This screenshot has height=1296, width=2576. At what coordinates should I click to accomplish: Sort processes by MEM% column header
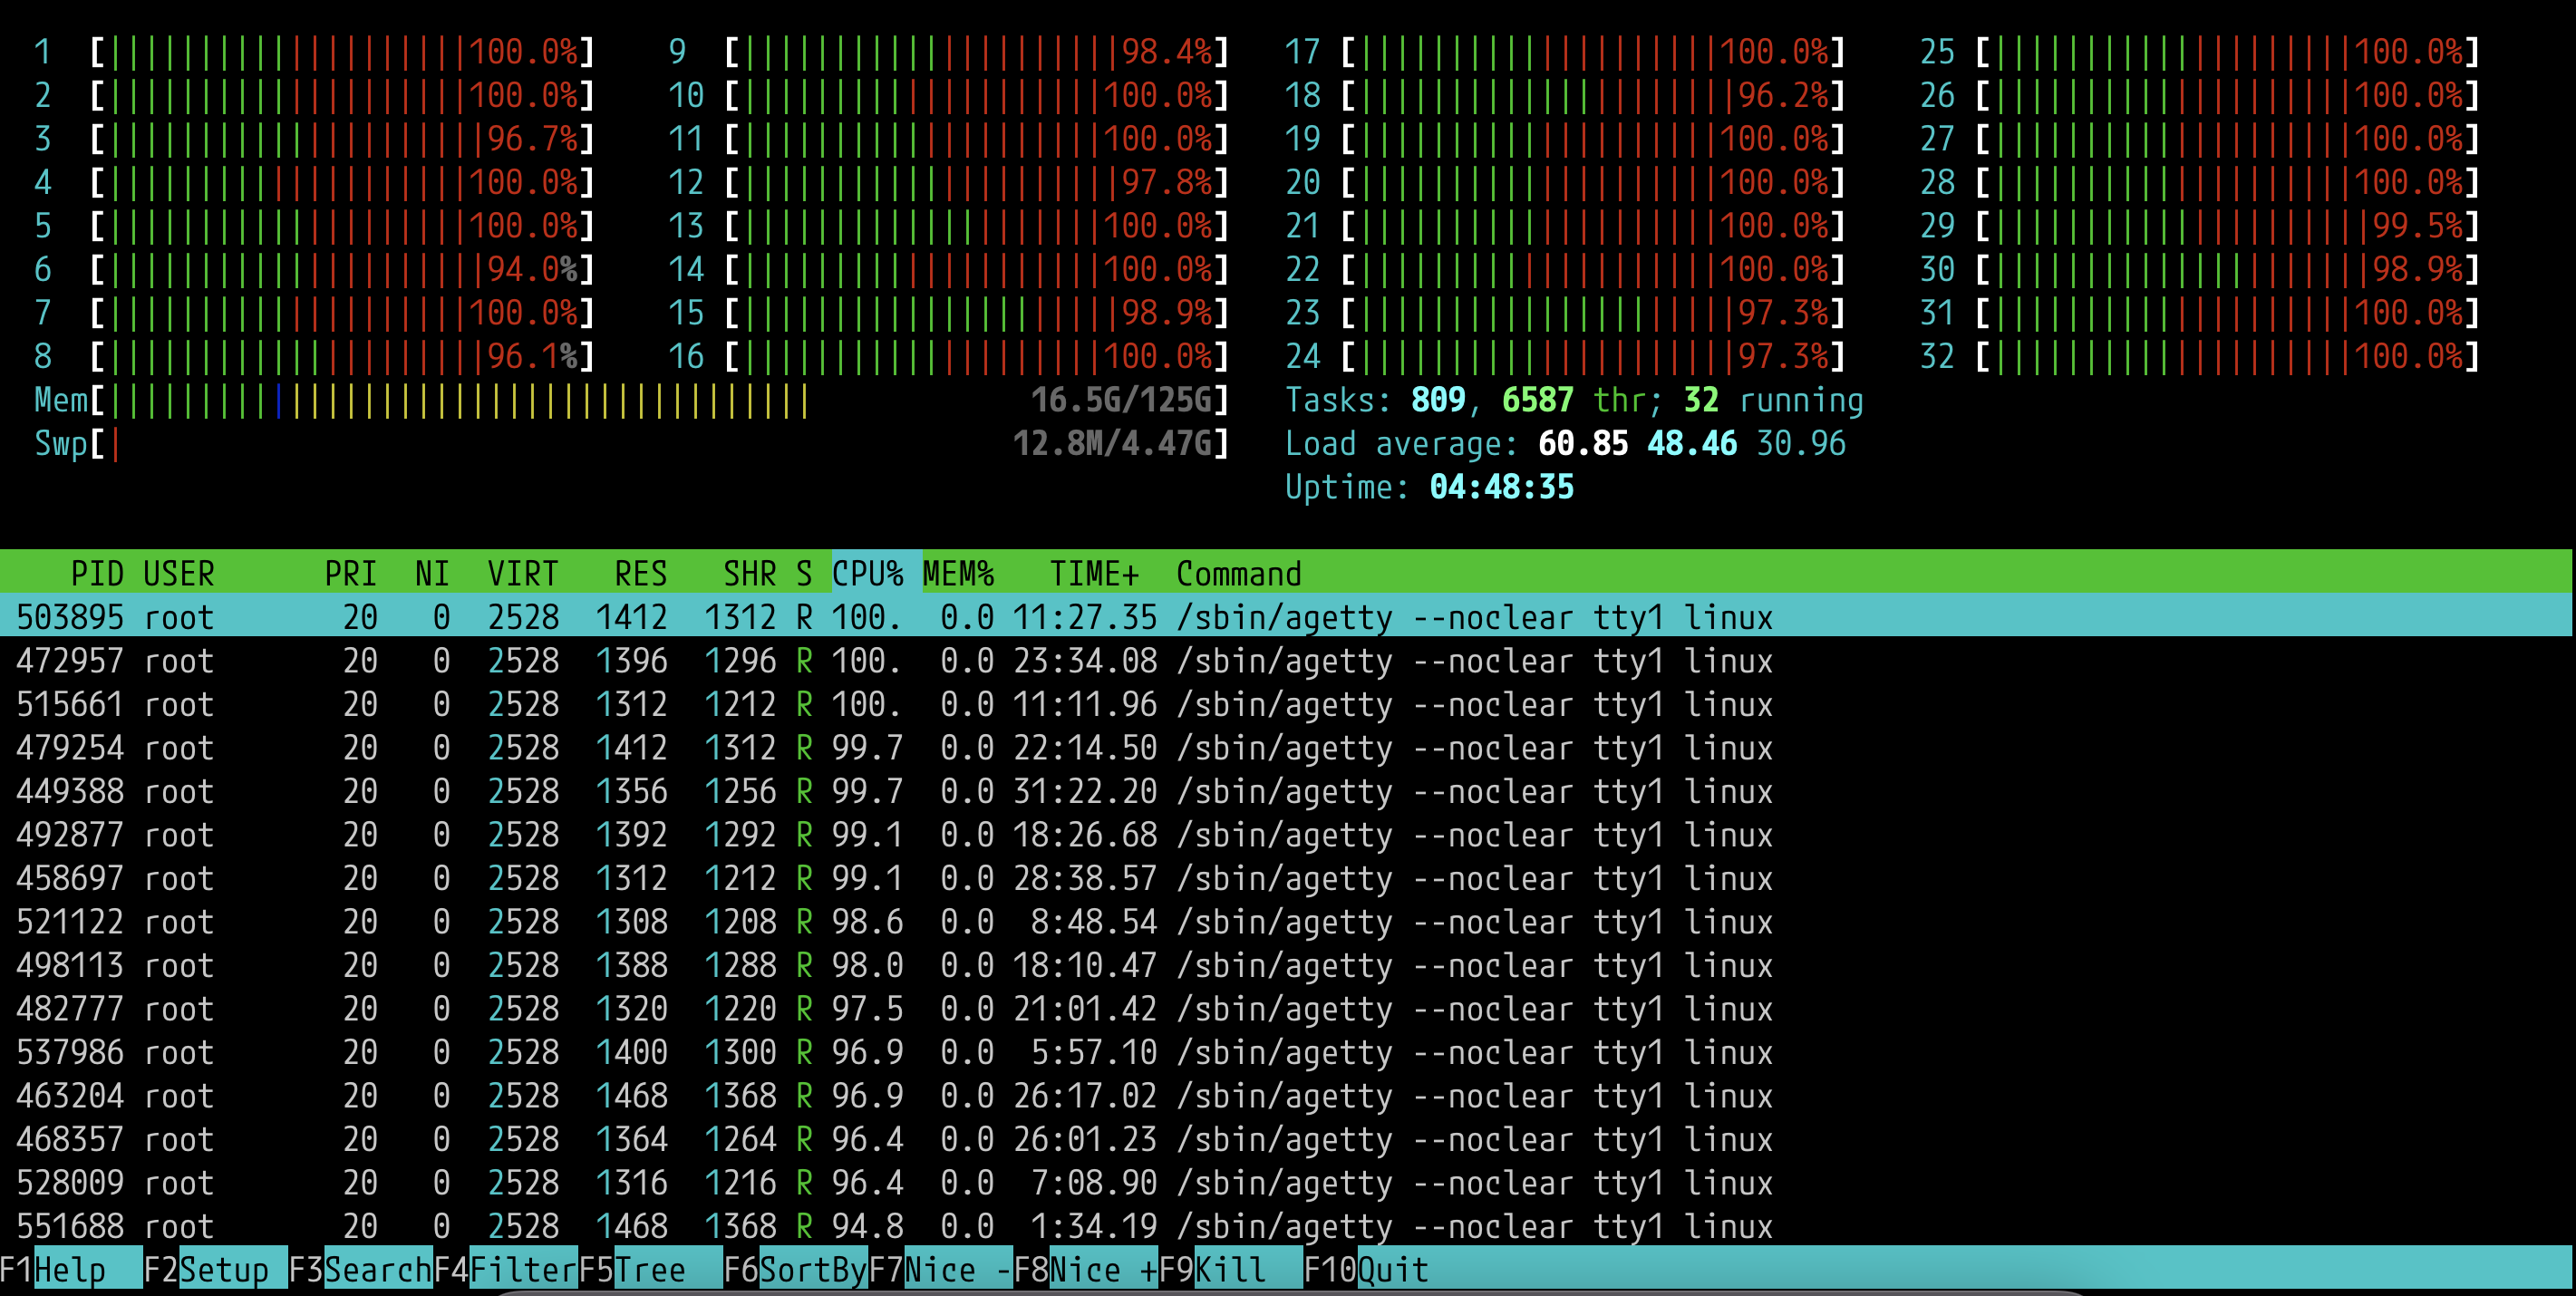(x=958, y=573)
